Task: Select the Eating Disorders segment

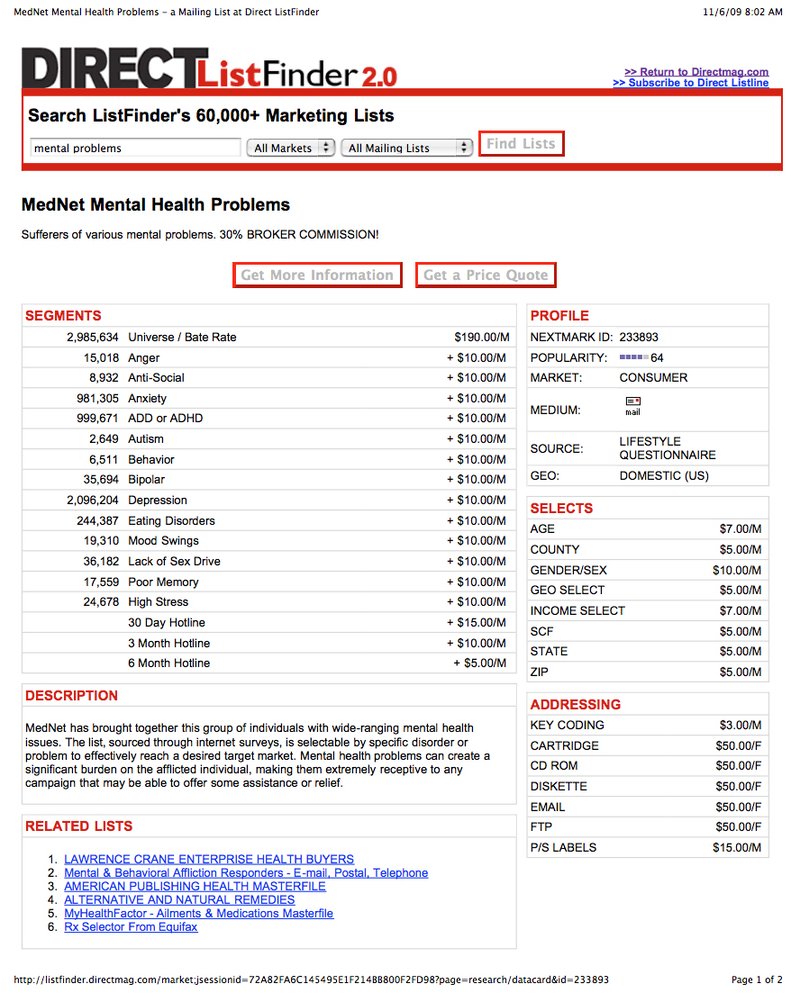Action: [x=269, y=521]
